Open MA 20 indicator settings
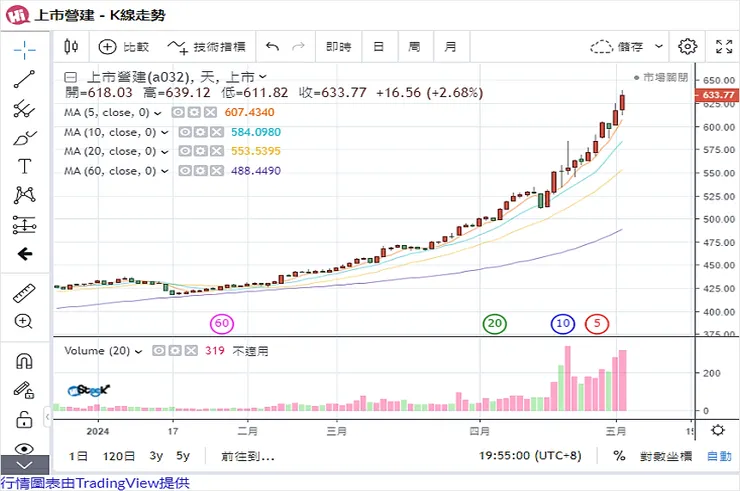This screenshot has width=740, height=491. coord(201,151)
